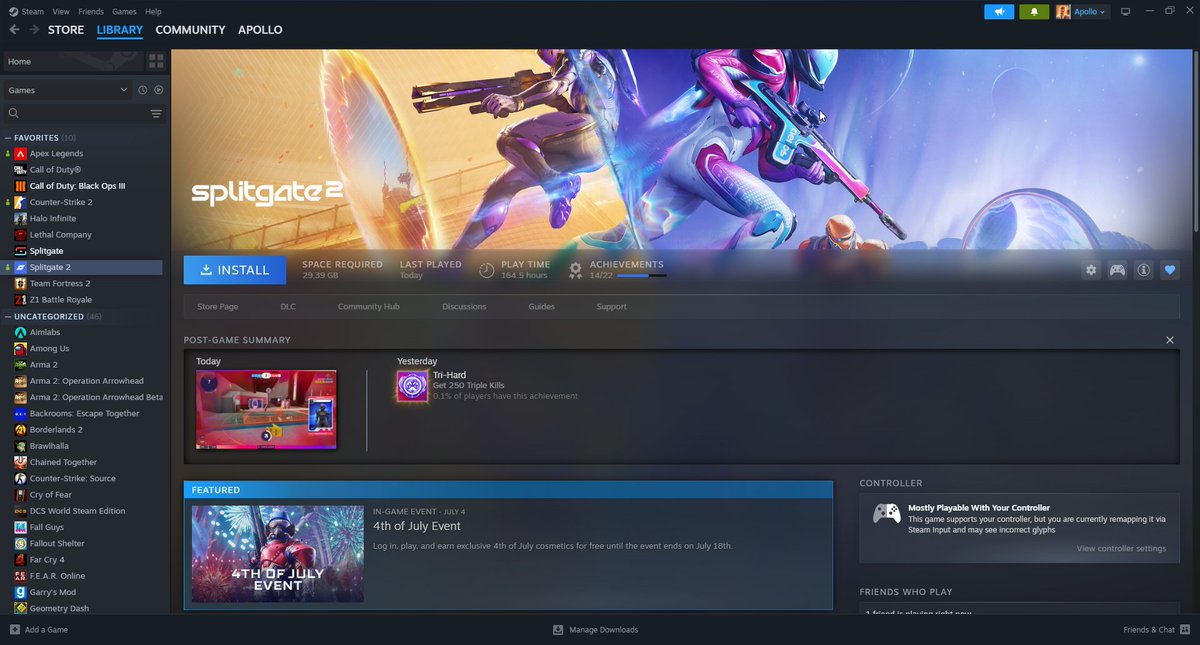Open the green notifications bell
The height and width of the screenshot is (645, 1200).
(1034, 12)
